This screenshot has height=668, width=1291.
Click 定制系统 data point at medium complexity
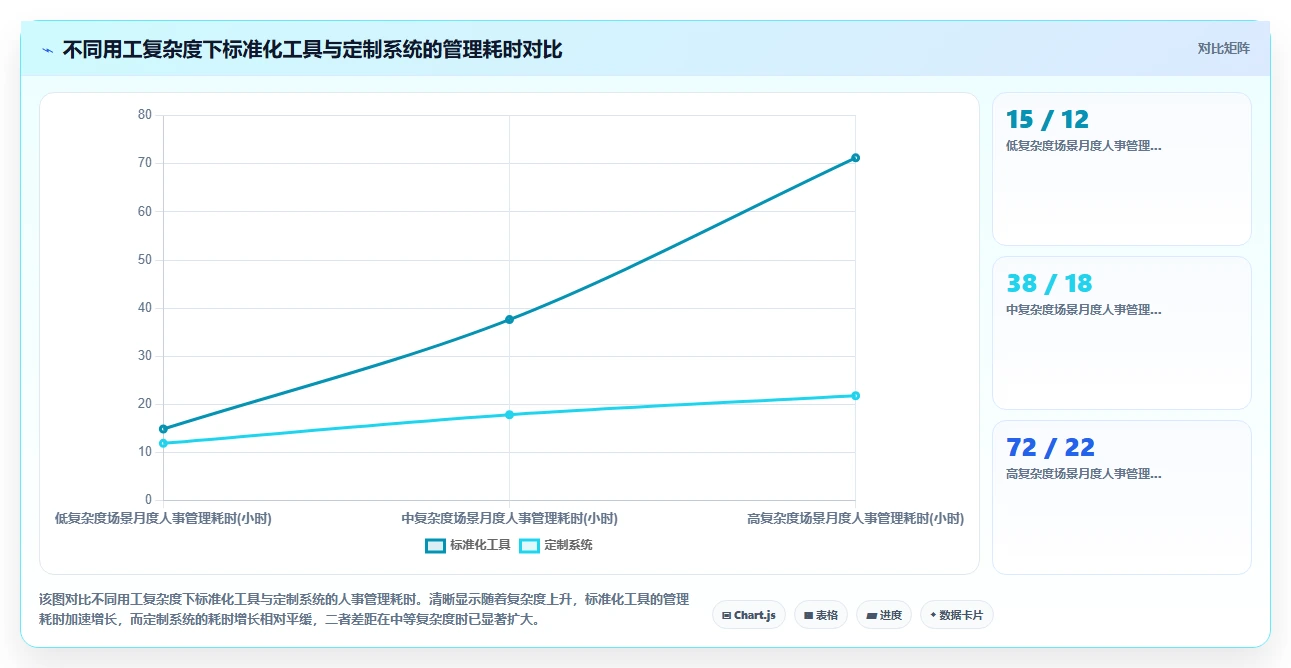coord(509,414)
